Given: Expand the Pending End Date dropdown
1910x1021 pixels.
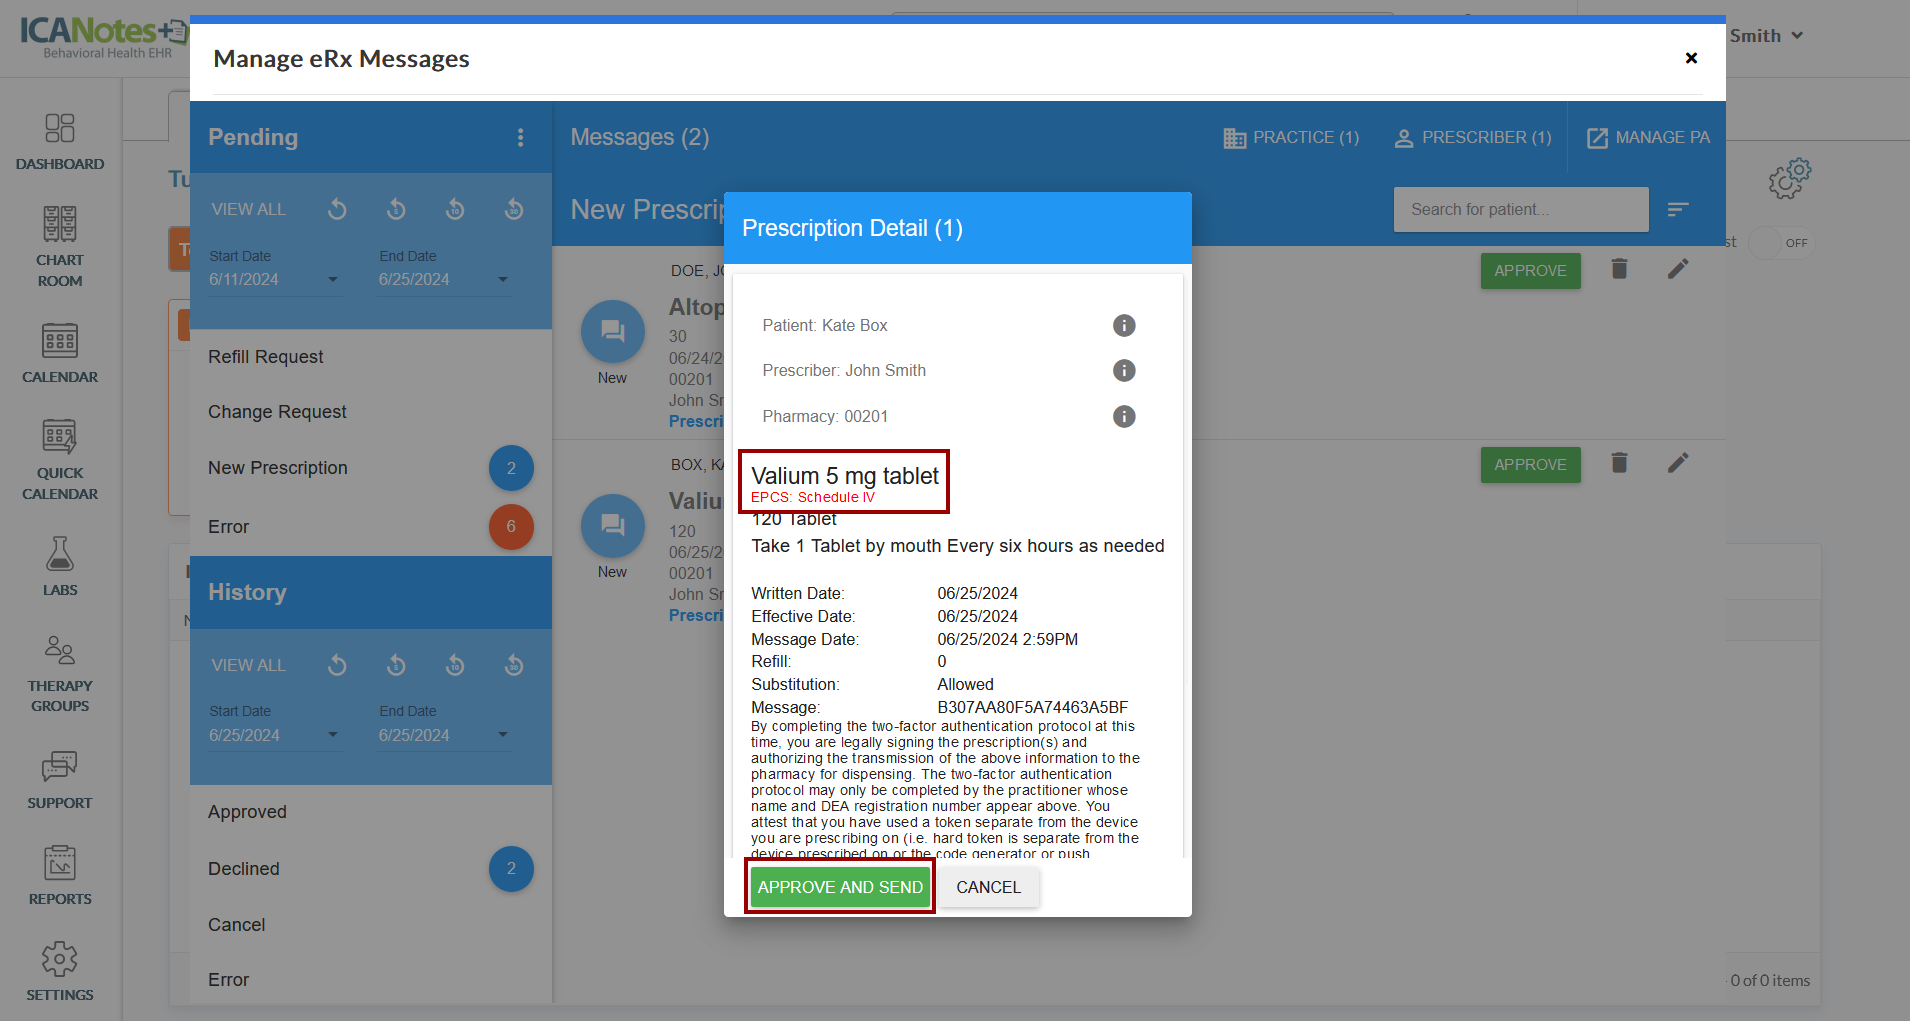Looking at the screenshot, I should tap(502, 280).
